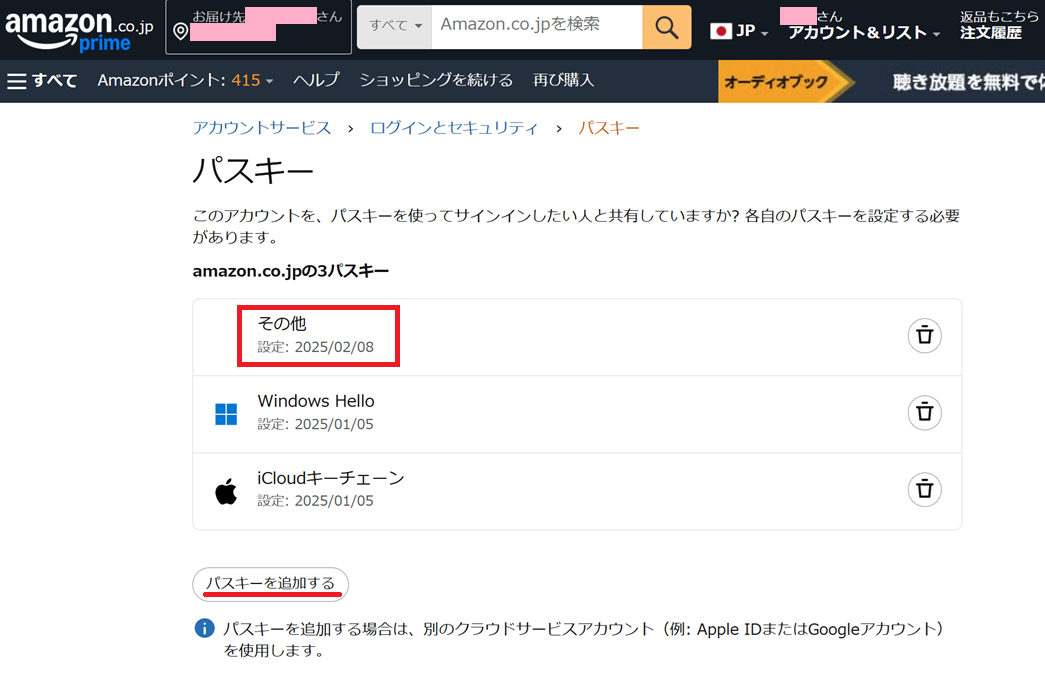Click the Amazon.co.jp prime logo

tap(79, 30)
